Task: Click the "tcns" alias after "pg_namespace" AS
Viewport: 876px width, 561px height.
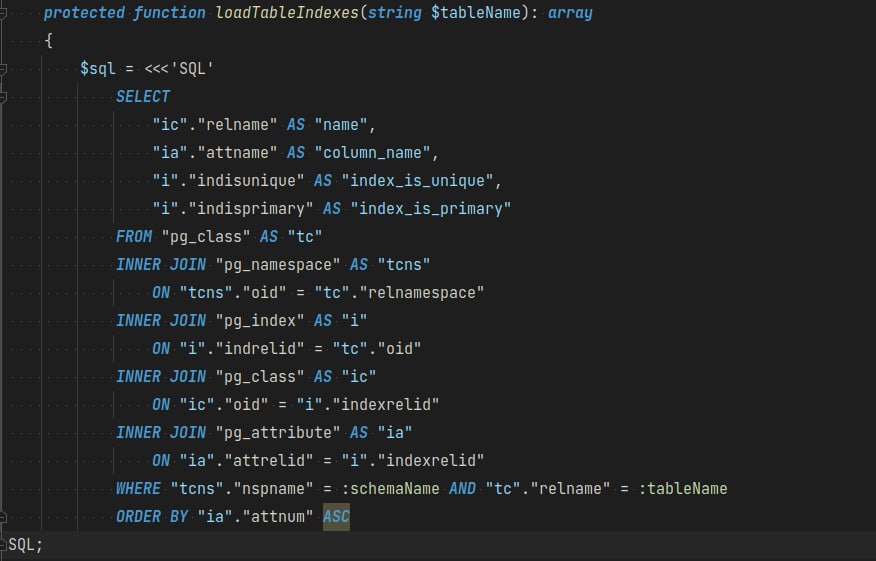Action: pyautogui.click(x=404, y=264)
